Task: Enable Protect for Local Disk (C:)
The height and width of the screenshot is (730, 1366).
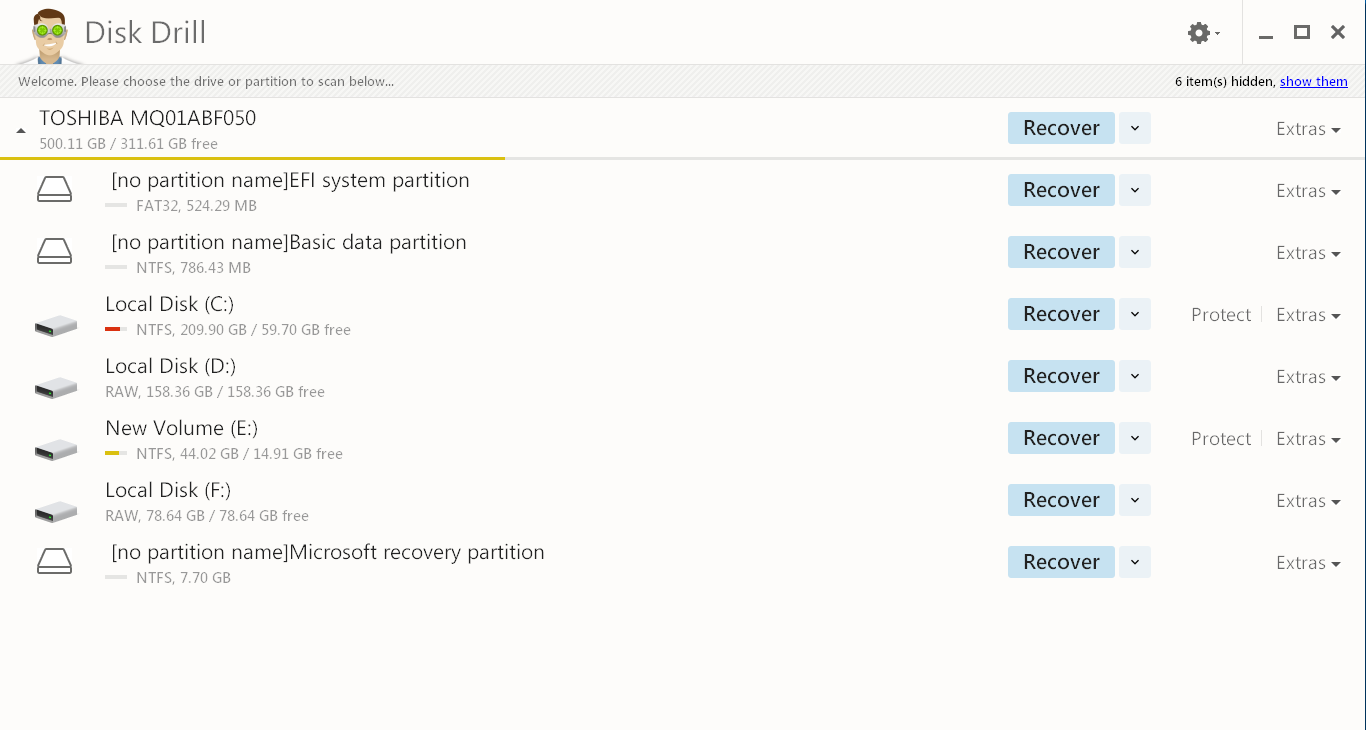Action: (x=1221, y=315)
